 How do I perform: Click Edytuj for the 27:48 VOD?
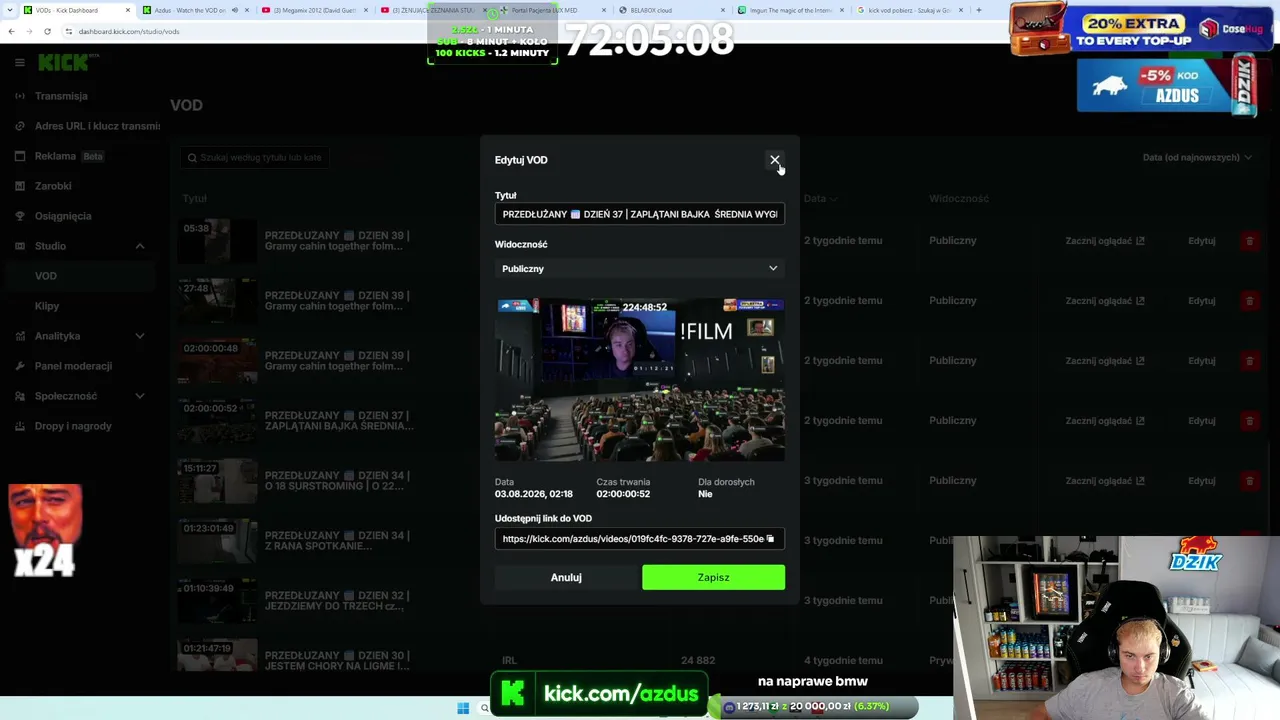coord(1201,301)
